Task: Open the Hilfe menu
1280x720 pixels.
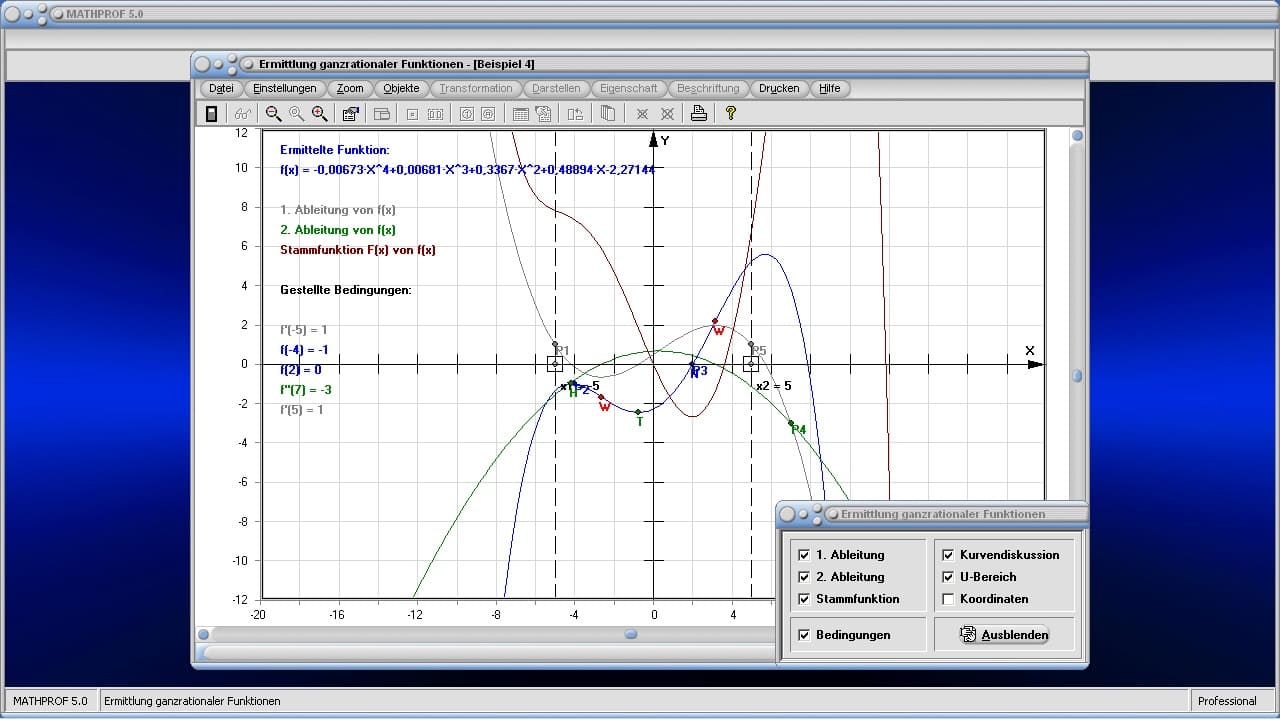Action: pos(830,88)
